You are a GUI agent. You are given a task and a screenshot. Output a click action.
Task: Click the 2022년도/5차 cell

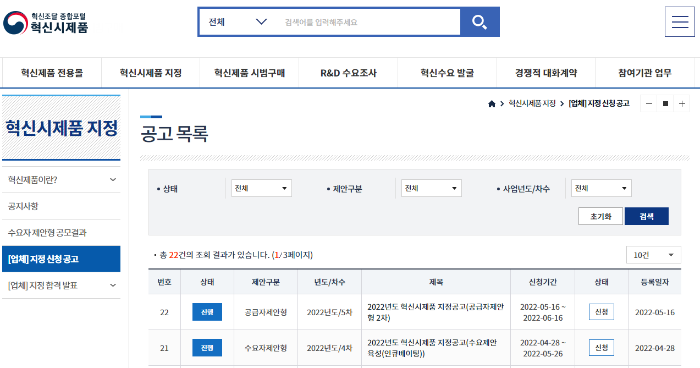[329, 312]
